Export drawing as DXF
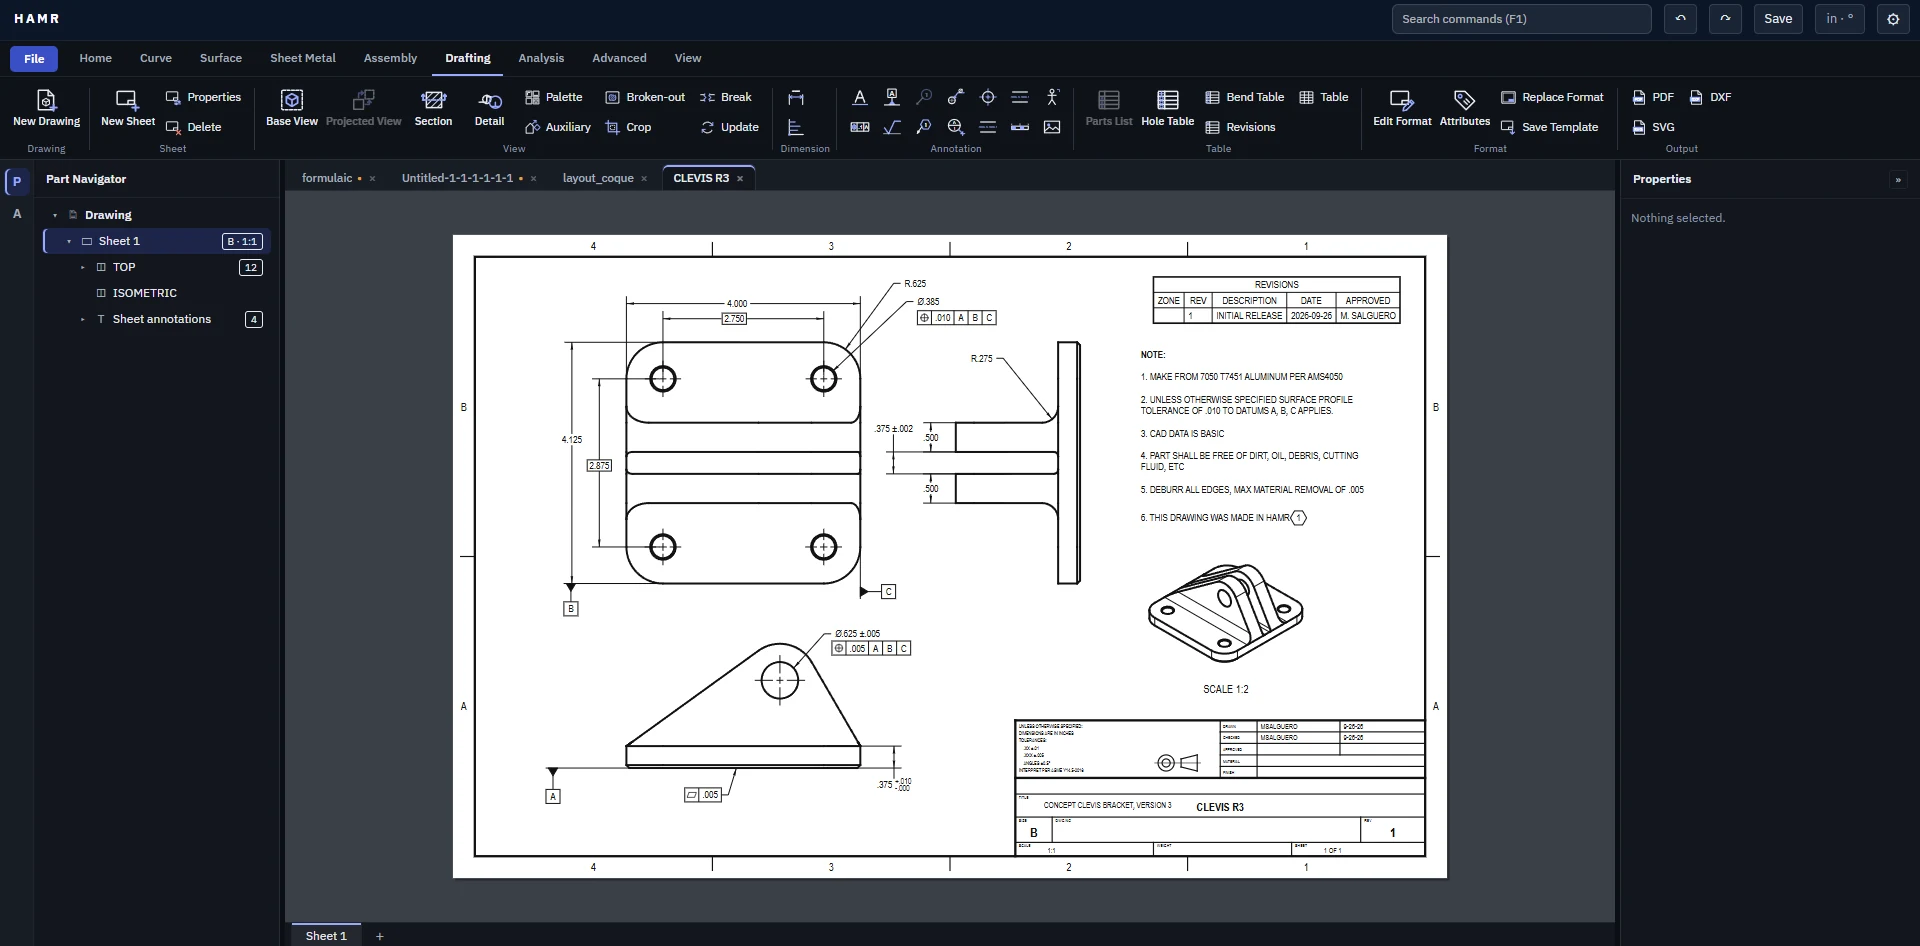1920x946 pixels. point(1710,97)
